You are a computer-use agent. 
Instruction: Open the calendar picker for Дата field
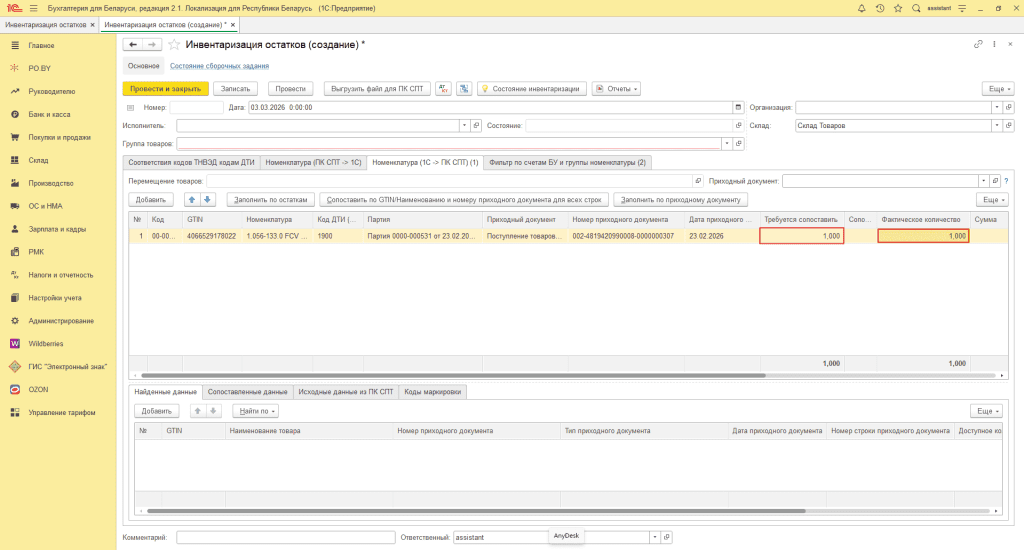click(738, 107)
